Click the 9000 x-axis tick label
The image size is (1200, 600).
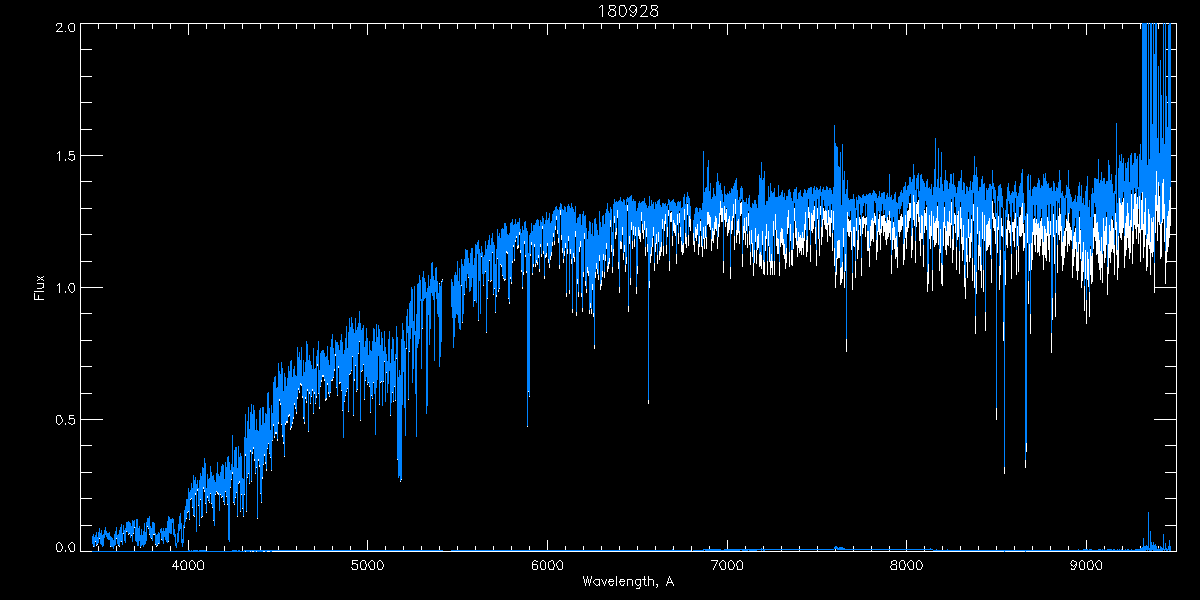click(x=1086, y=565)
